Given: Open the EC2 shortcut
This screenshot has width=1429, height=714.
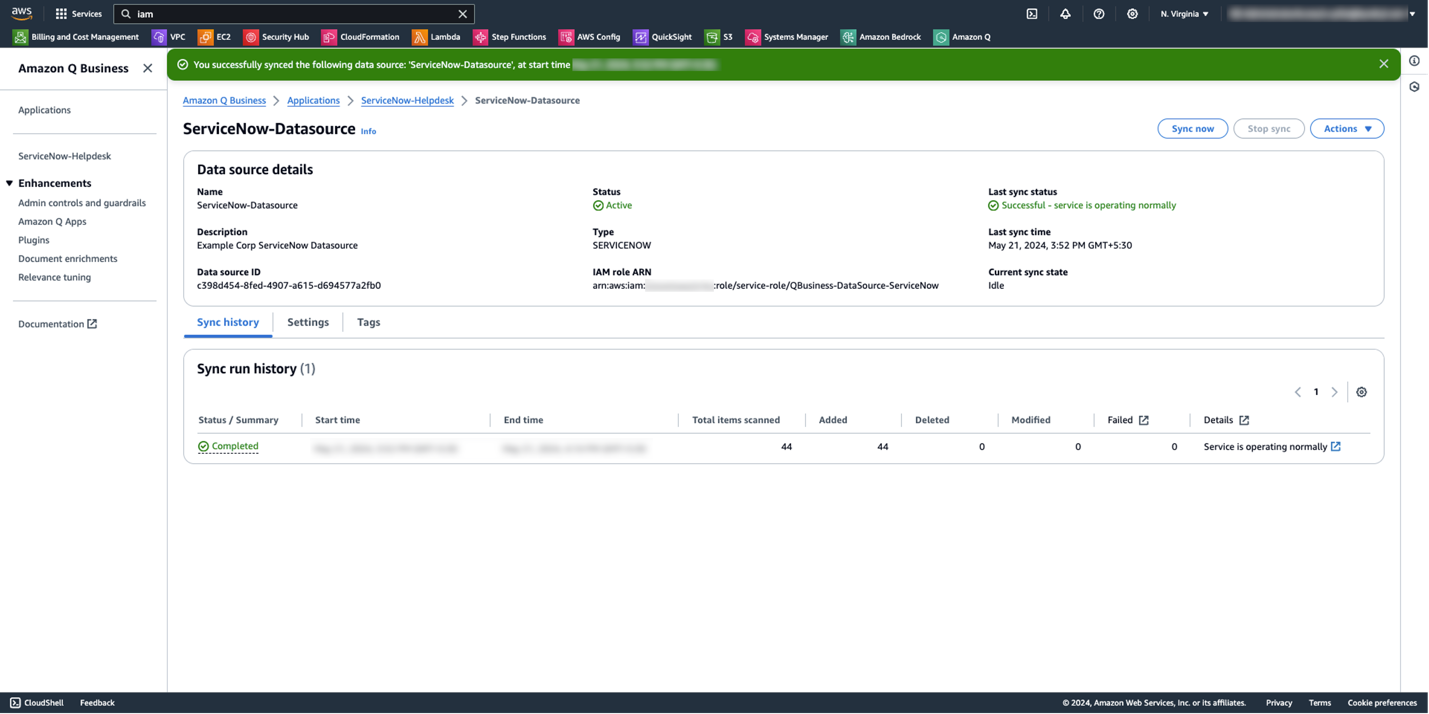Looking at the screenshot, I should coord(214,37).
